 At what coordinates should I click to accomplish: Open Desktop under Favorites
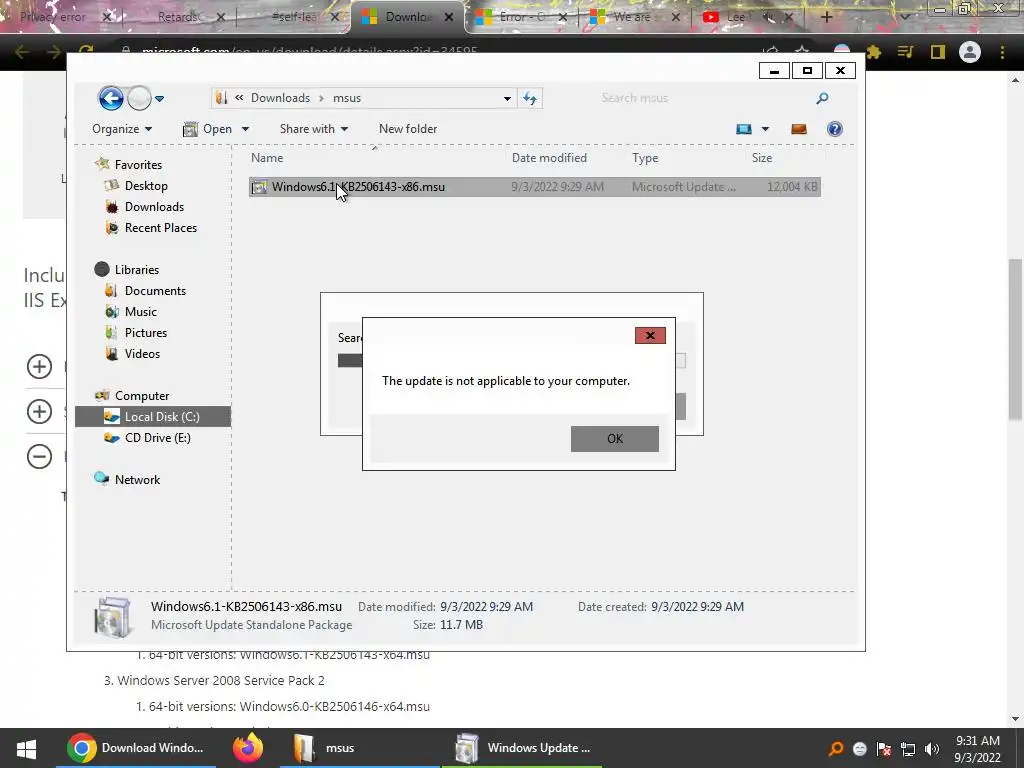[x=146, y=185]
